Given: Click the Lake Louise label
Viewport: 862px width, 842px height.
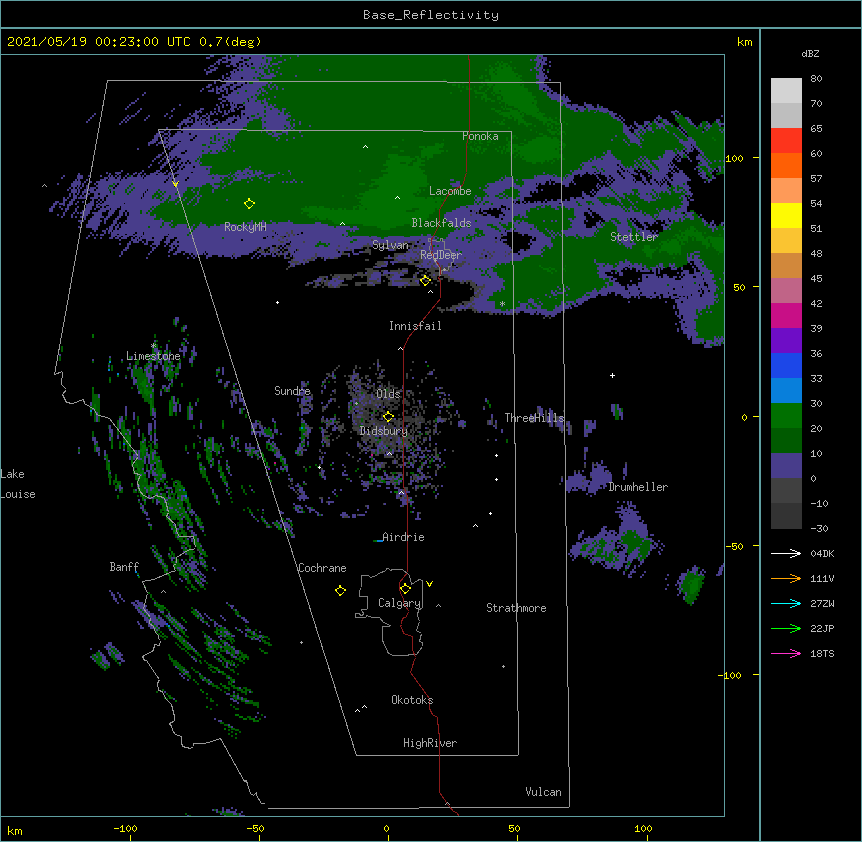Looking at the screenshot, I should (x=18, y=484).
